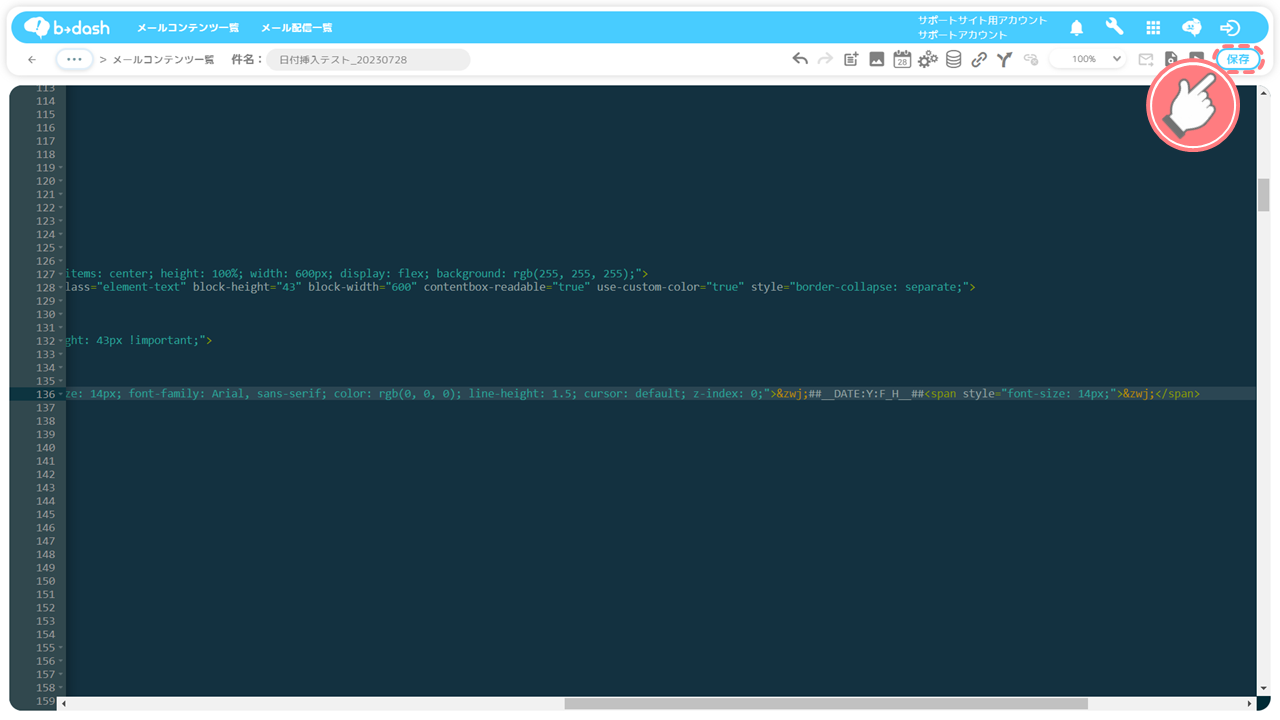The width and height of the screenshot is (1280, 720).
Task: Go back with the left arrow
Action: click(32, 60)
